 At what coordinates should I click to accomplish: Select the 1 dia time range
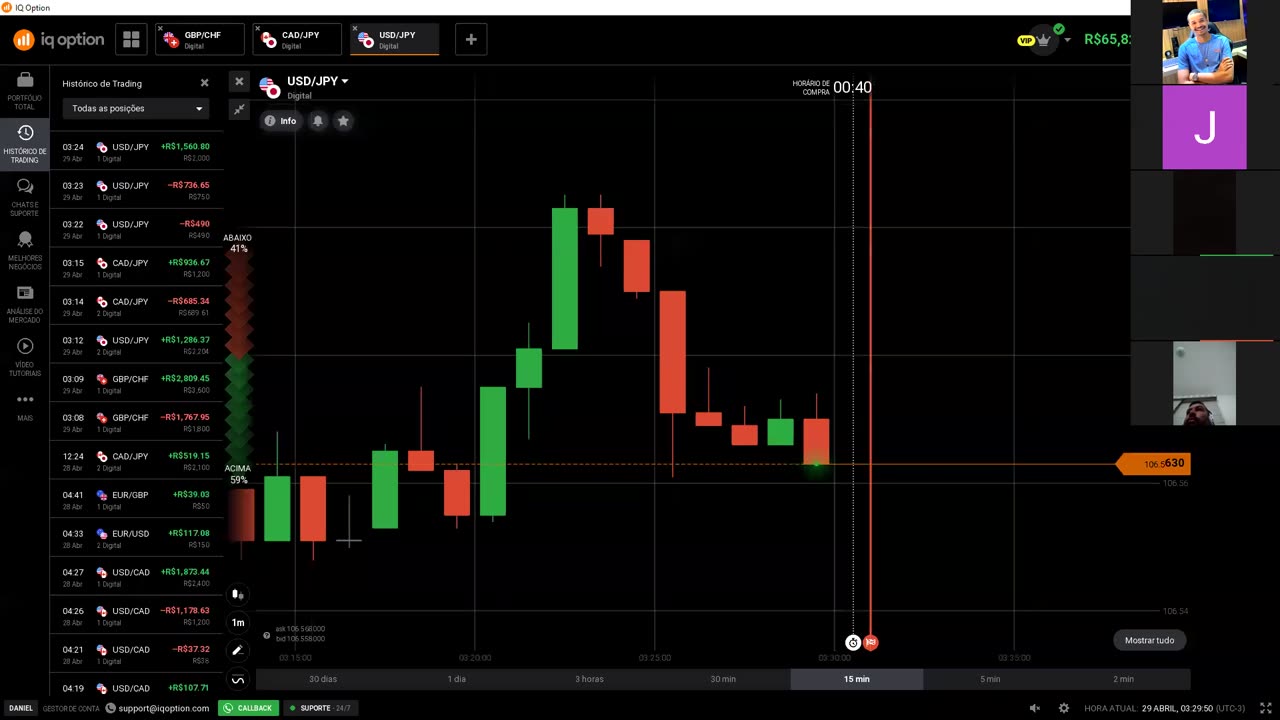[456, 679]
